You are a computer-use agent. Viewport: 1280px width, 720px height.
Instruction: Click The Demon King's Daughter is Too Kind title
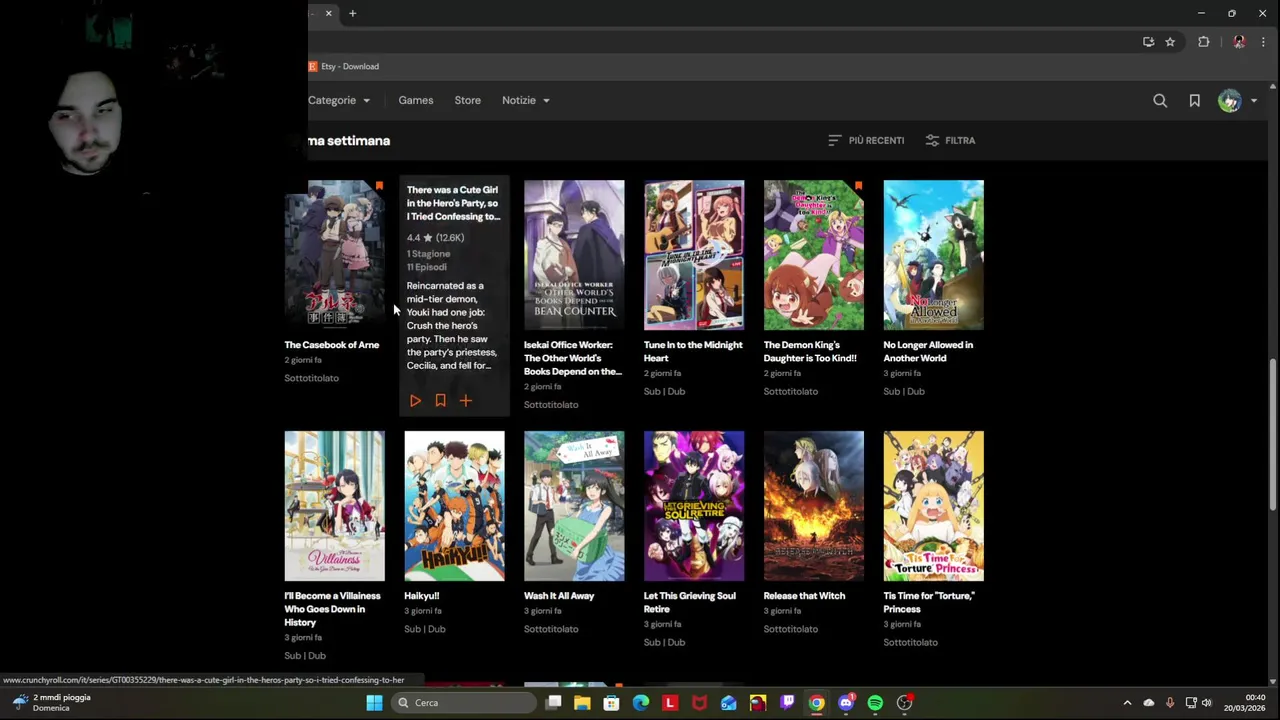pyautogui.click(x=810, y=351)
